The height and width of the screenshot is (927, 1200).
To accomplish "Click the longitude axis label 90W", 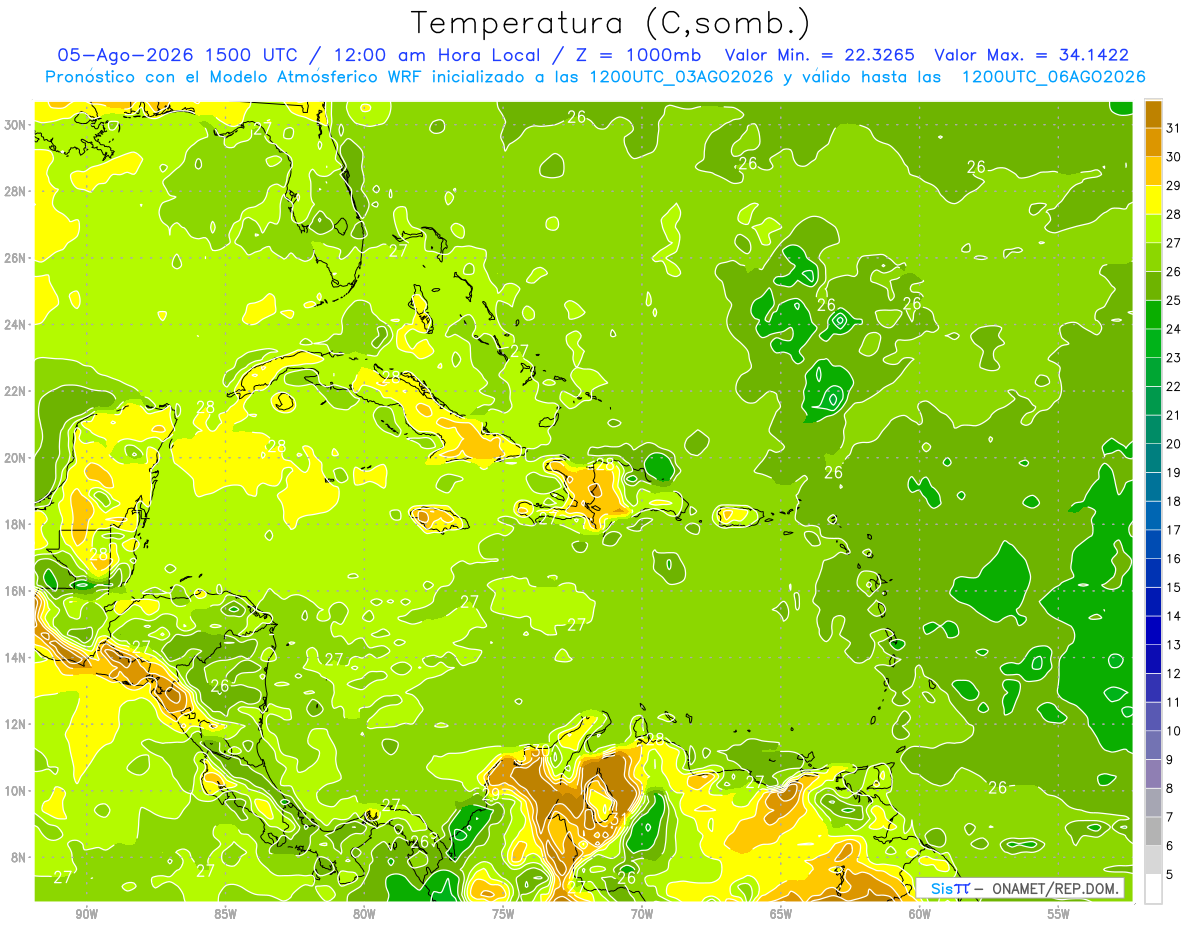I will pos(86,914).
